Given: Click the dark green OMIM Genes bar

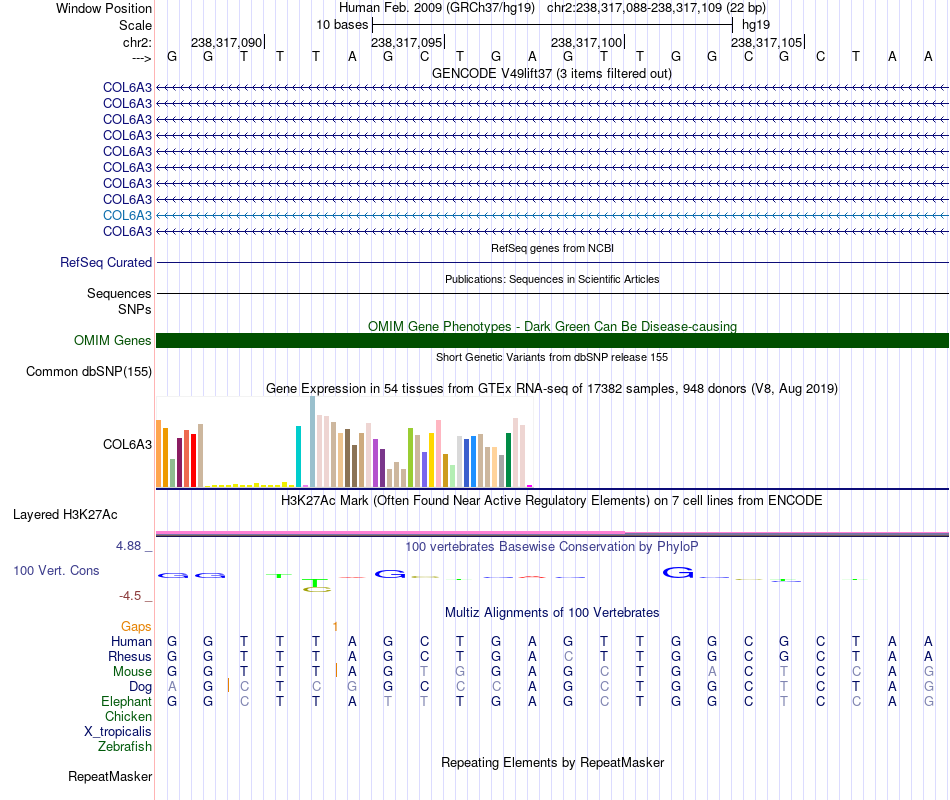Looking at the screenshot, I should tap(553, 341).
